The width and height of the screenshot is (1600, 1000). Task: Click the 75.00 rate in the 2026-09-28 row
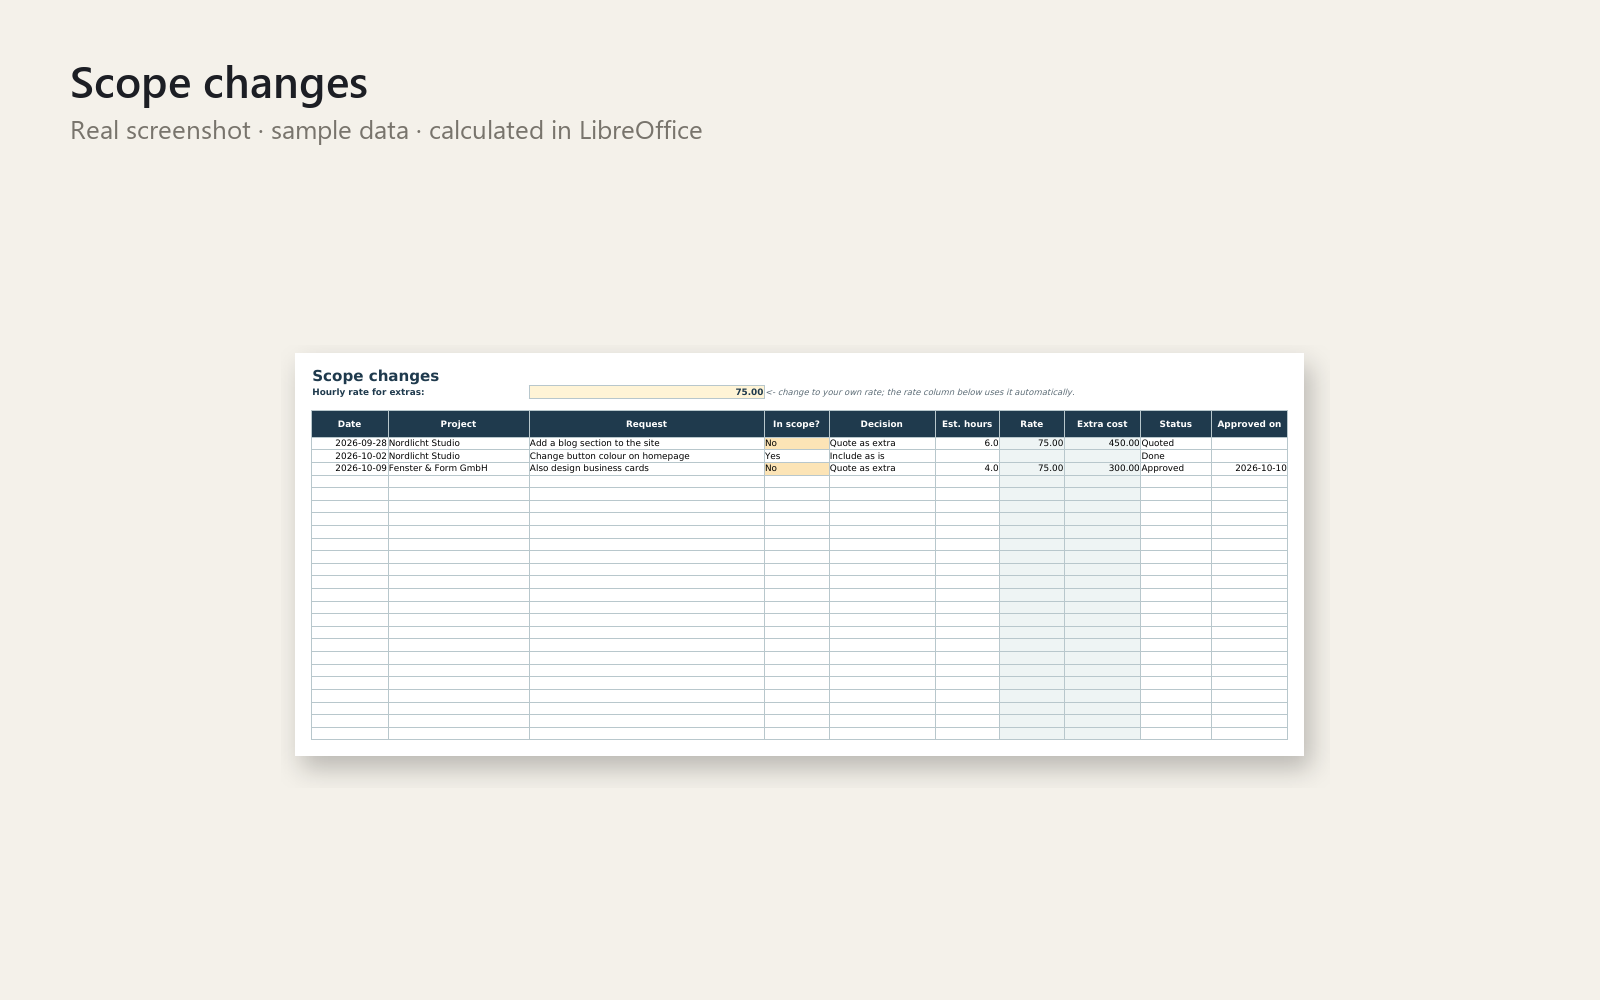point(1032,443)
